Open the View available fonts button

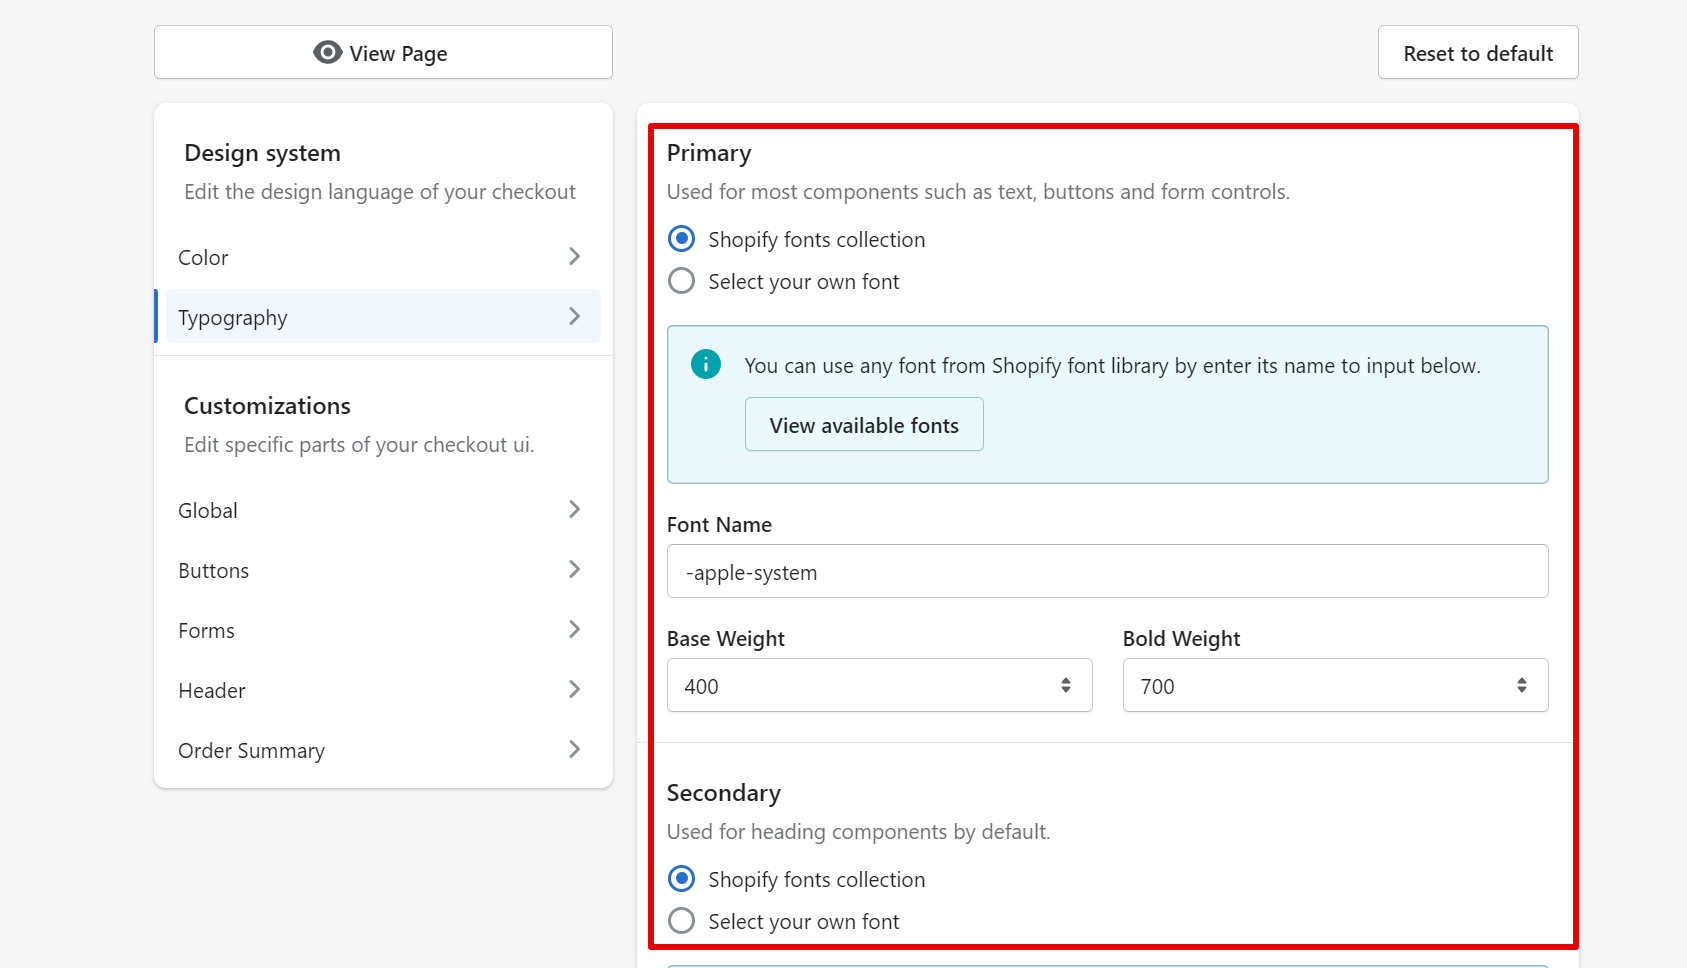point(864,424)
